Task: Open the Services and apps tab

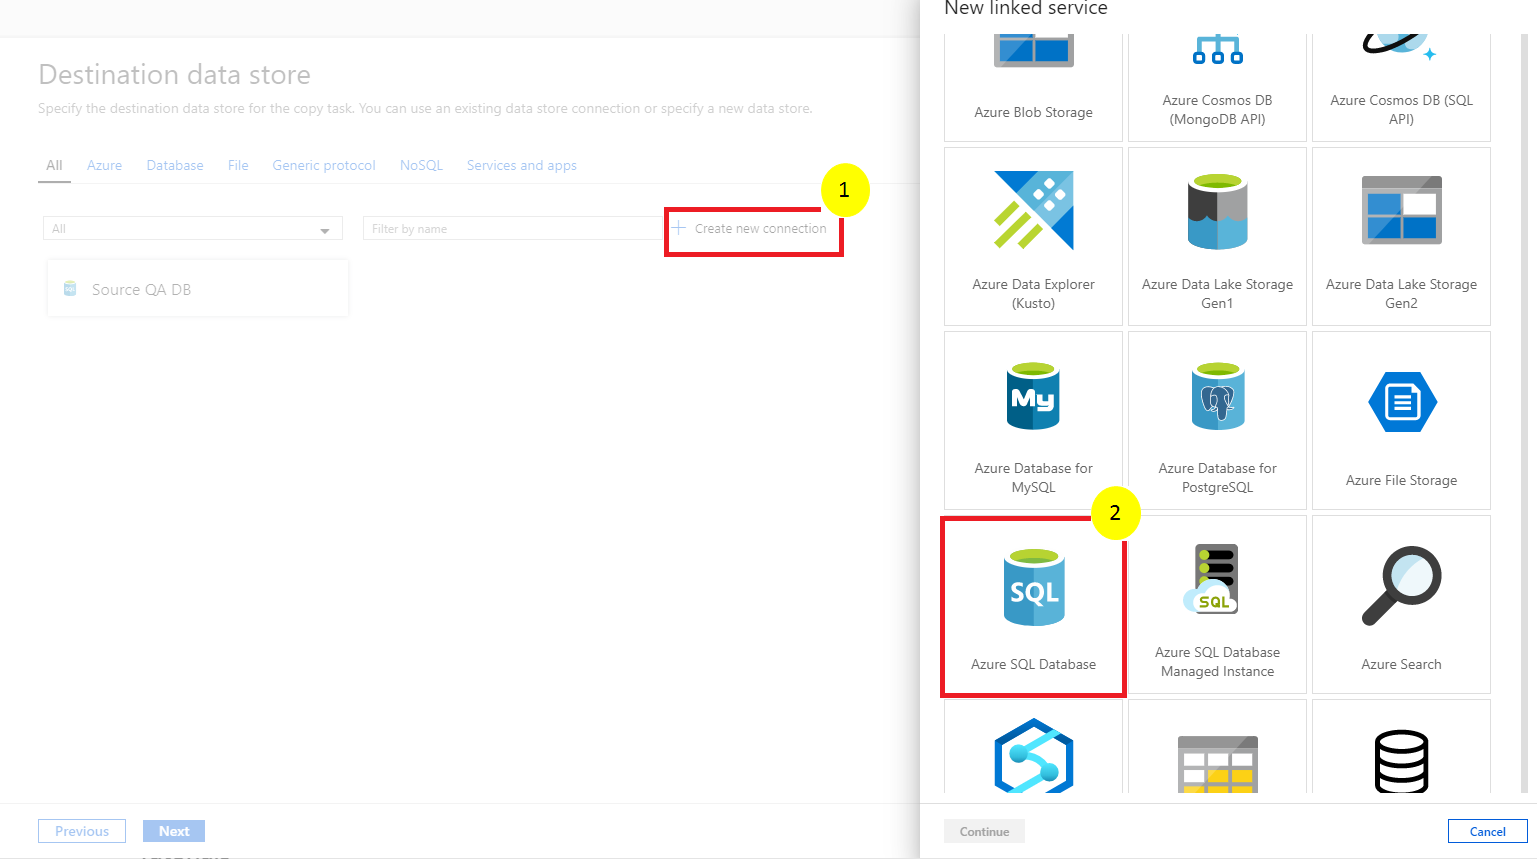Action: point(521,166)
